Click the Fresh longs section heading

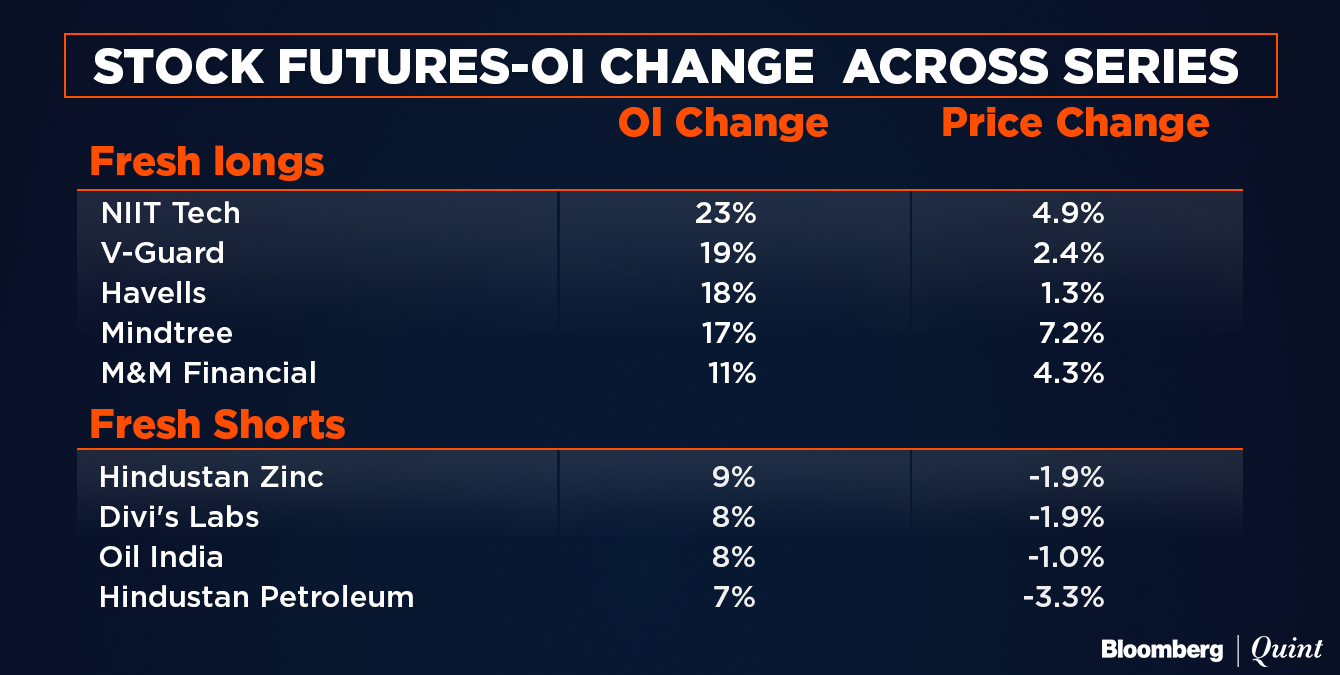point(207,161)
